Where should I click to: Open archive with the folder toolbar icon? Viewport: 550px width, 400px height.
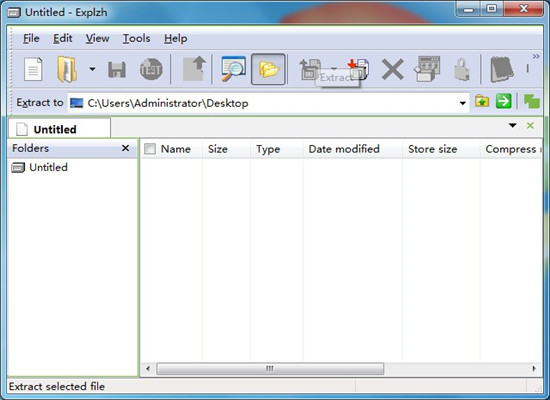pyautogui.click(x=67, y=69)
